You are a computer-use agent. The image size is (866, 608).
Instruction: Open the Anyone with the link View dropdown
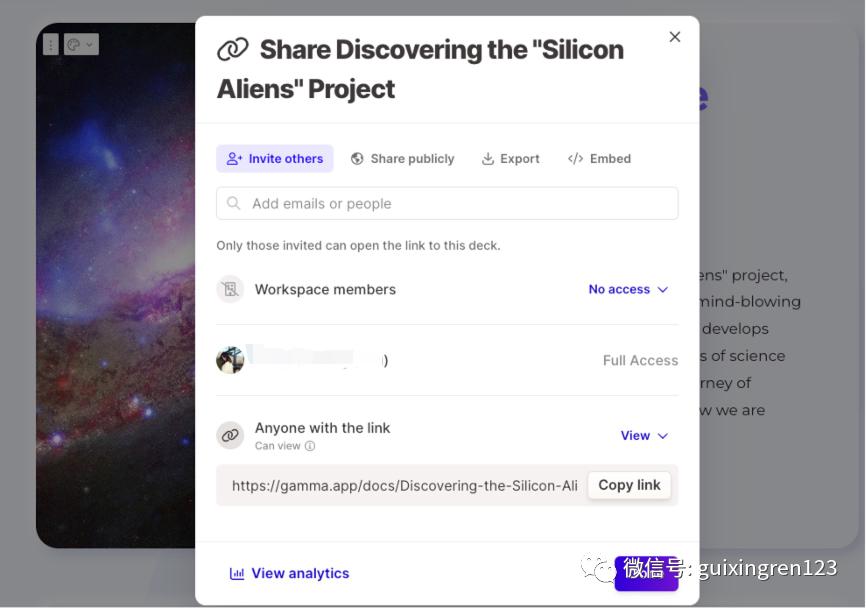point(644,436)
